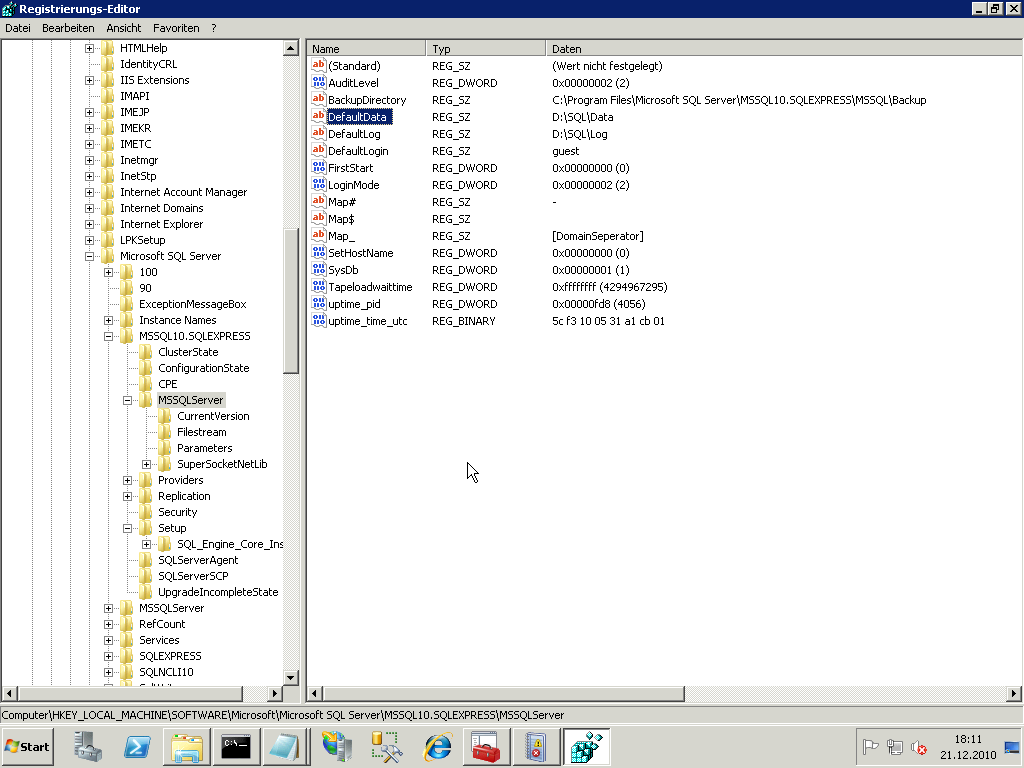Open the Bearbeiten menu
This screenshot has width=1024, height=768.
pyautogui.click(x=68, y=28)
